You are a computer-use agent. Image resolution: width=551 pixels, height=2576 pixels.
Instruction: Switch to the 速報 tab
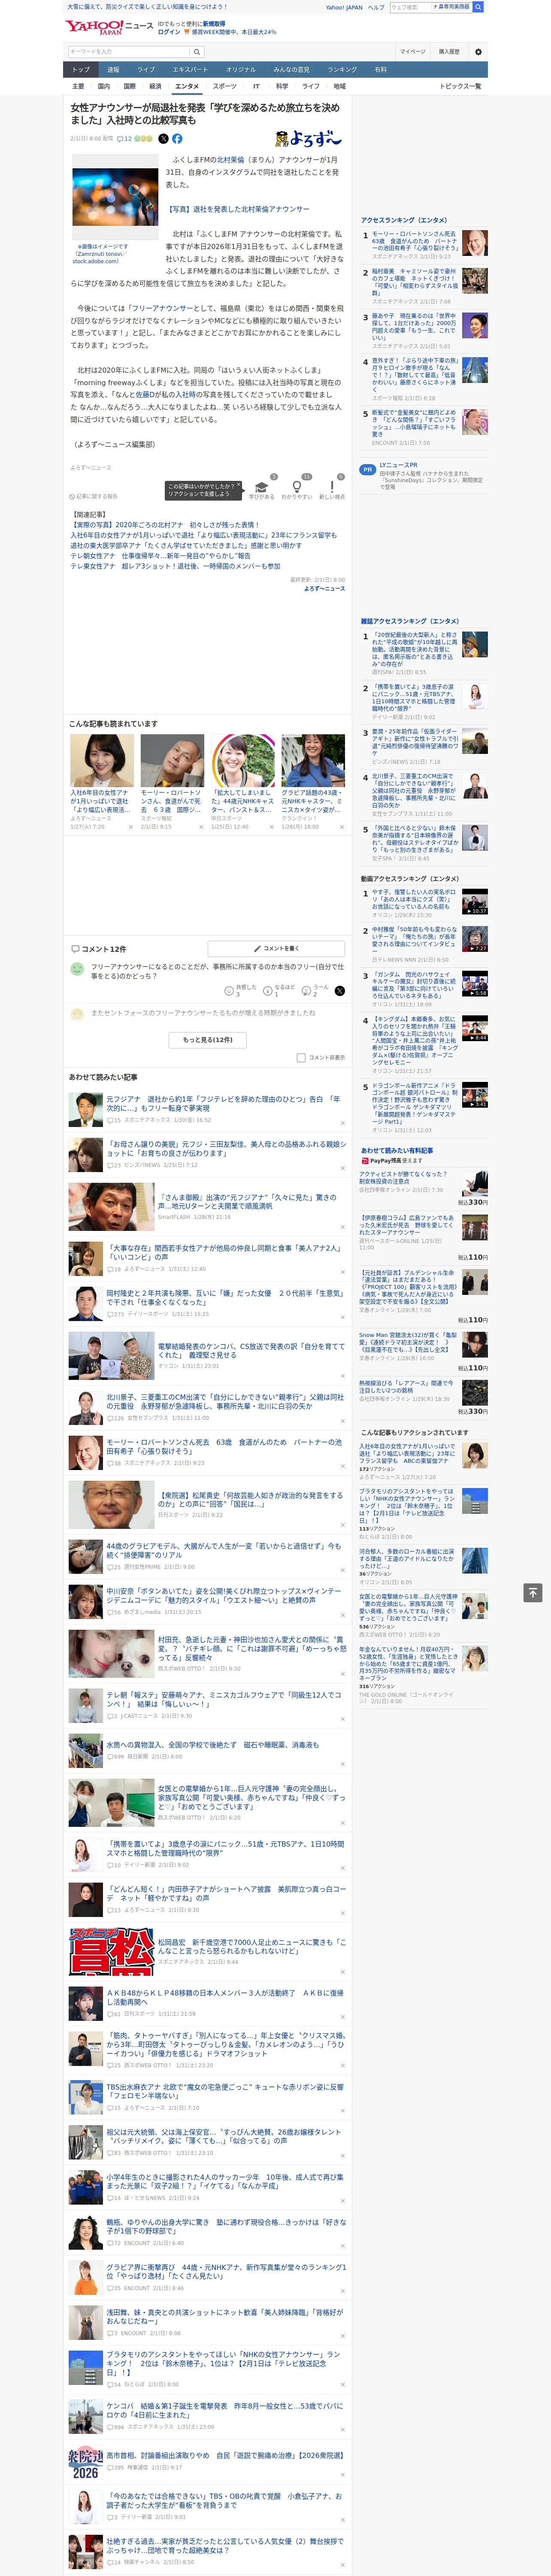click(x=113, y=69)
